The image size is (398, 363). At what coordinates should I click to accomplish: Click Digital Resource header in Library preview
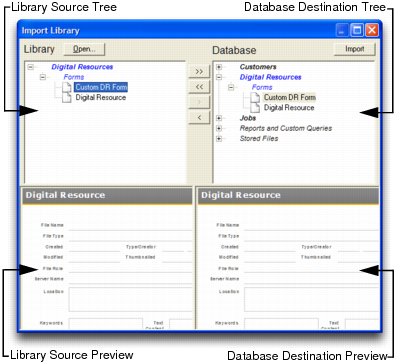click(x=107, y=195)
